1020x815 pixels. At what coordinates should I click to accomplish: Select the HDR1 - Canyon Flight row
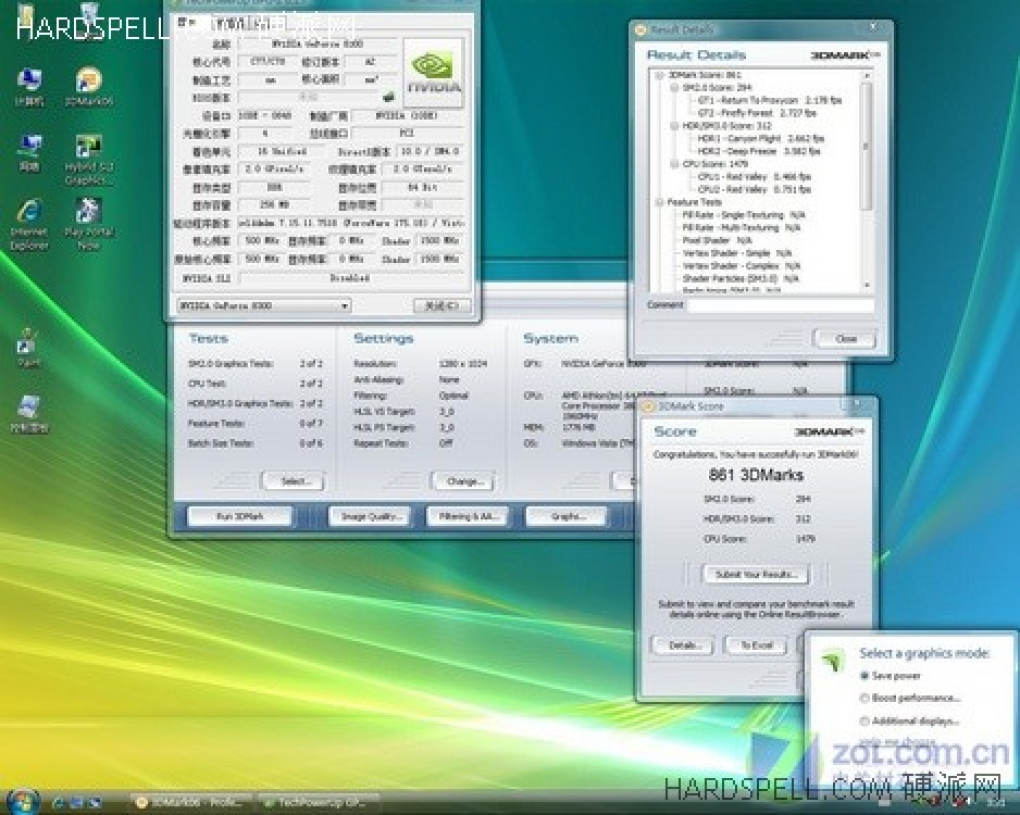pyautogui.click(x=760, y=139)
